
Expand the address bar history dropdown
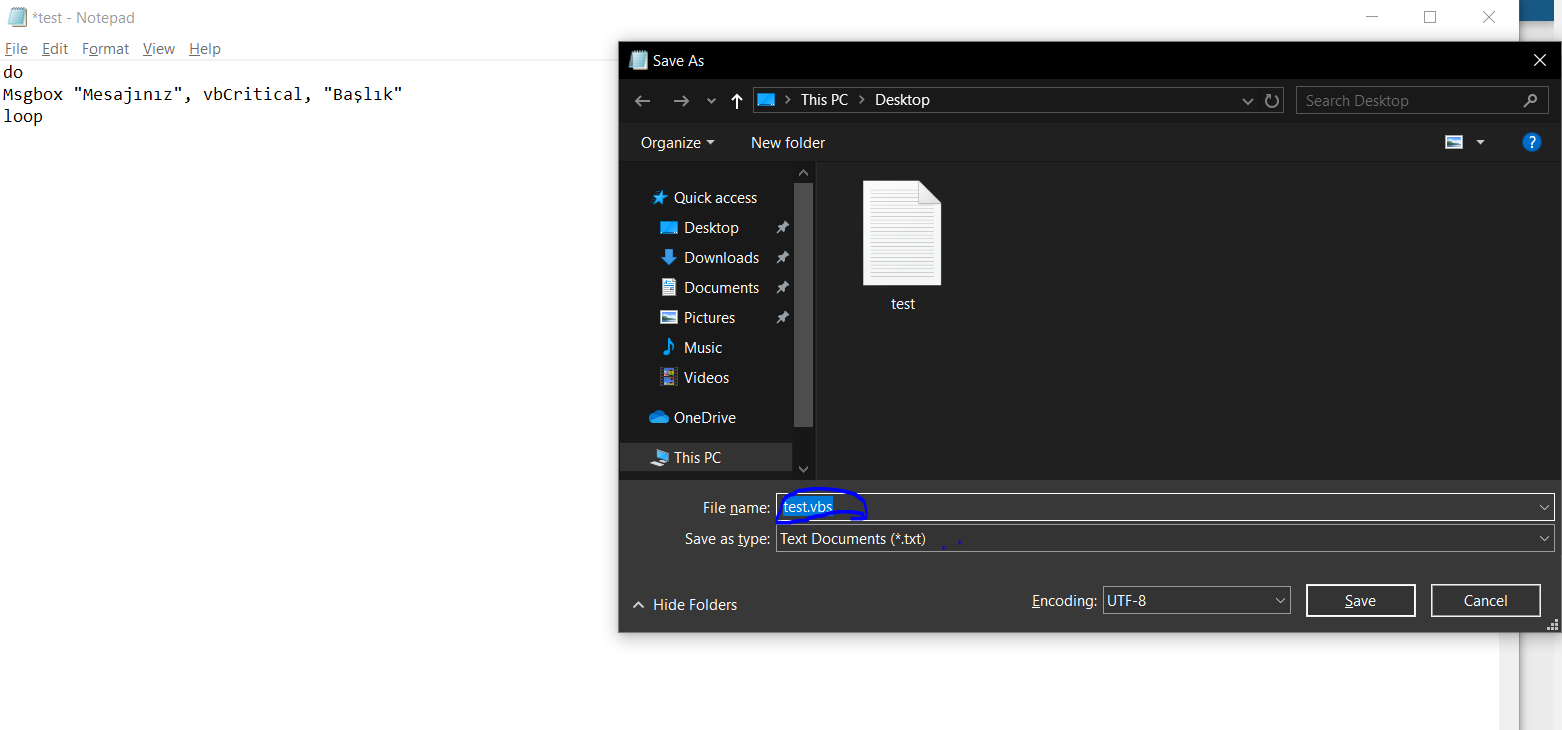[x=1248, y=101]
